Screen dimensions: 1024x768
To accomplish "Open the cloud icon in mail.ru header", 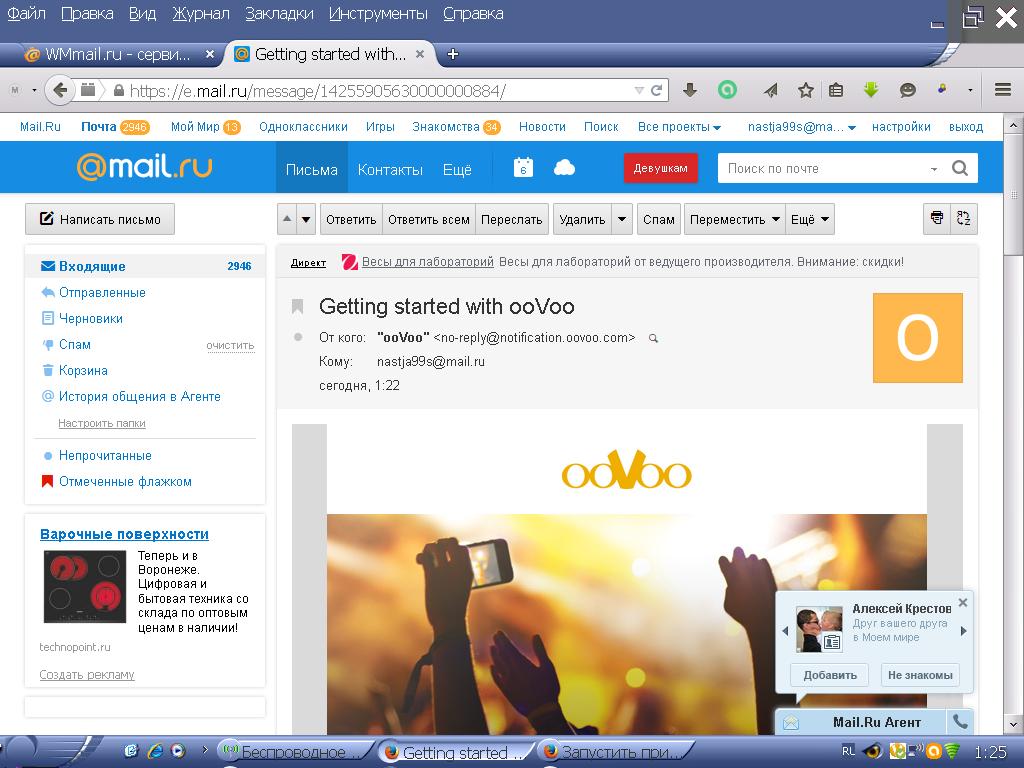I will point(564,168).
